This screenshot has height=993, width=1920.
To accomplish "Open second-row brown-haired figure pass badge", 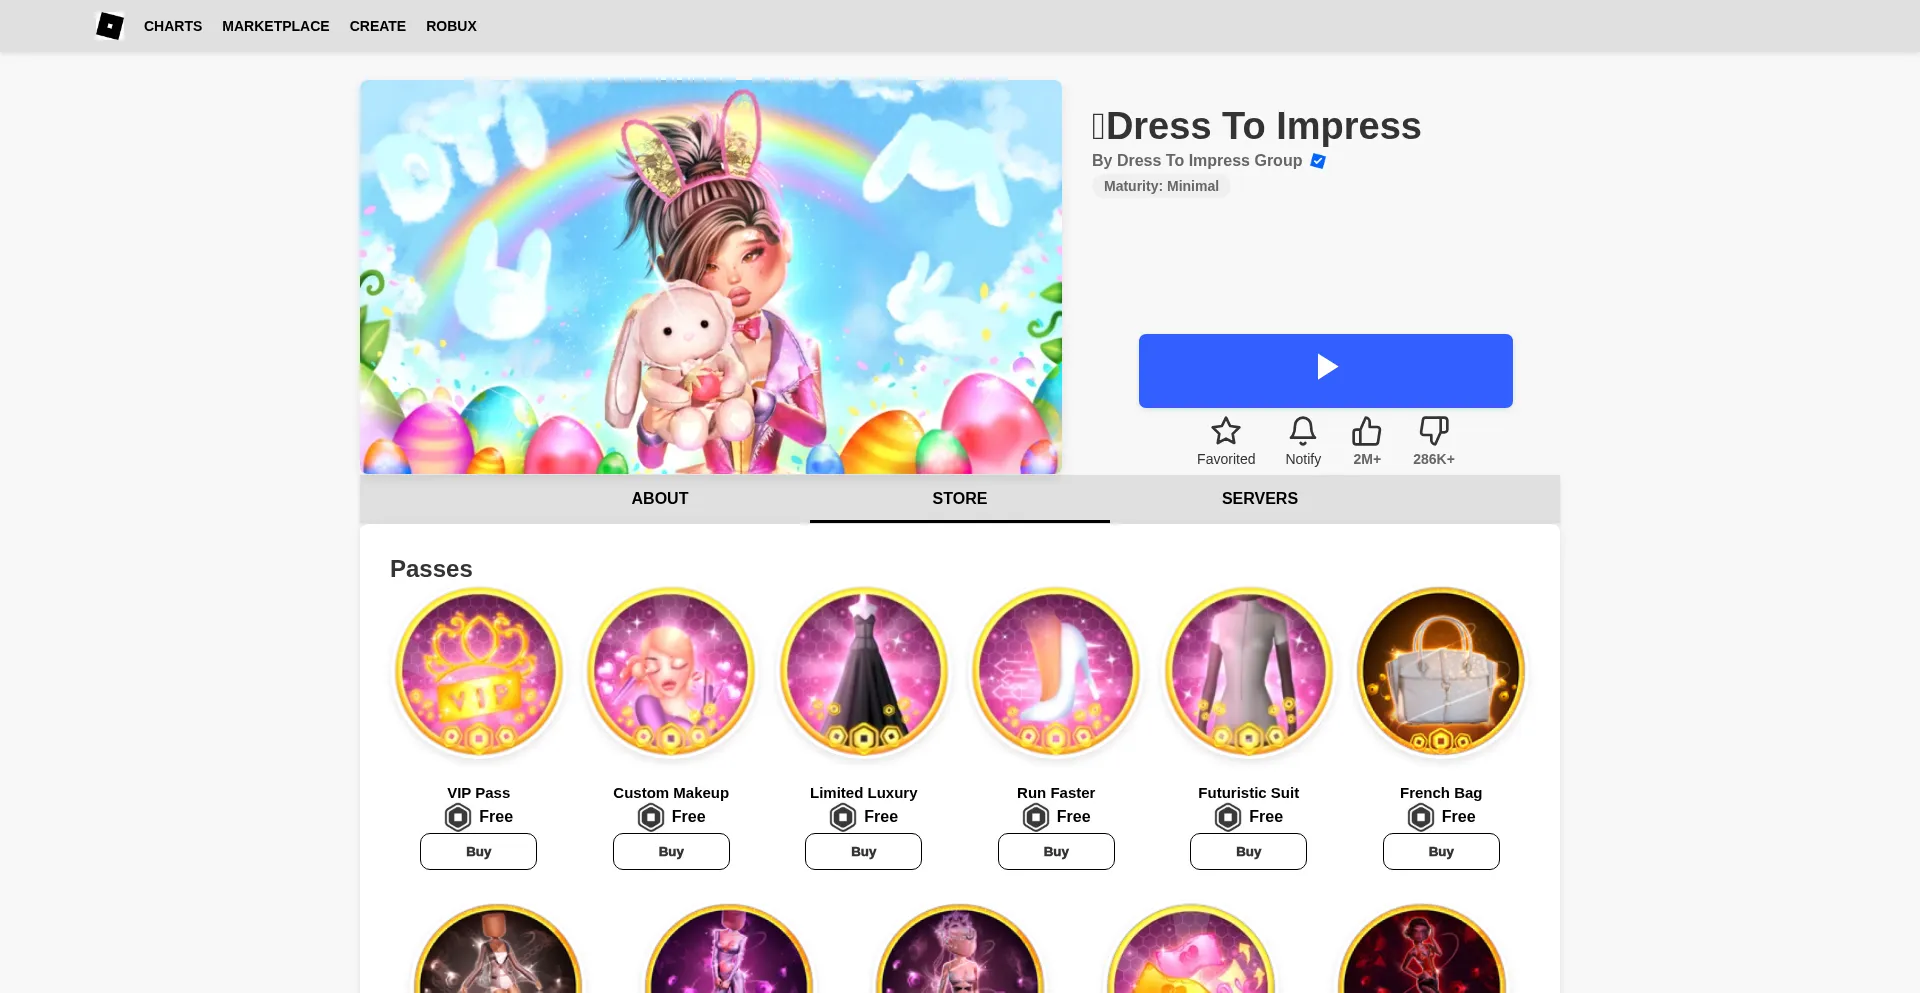I will pyautogui.click(x=498, y=949).
